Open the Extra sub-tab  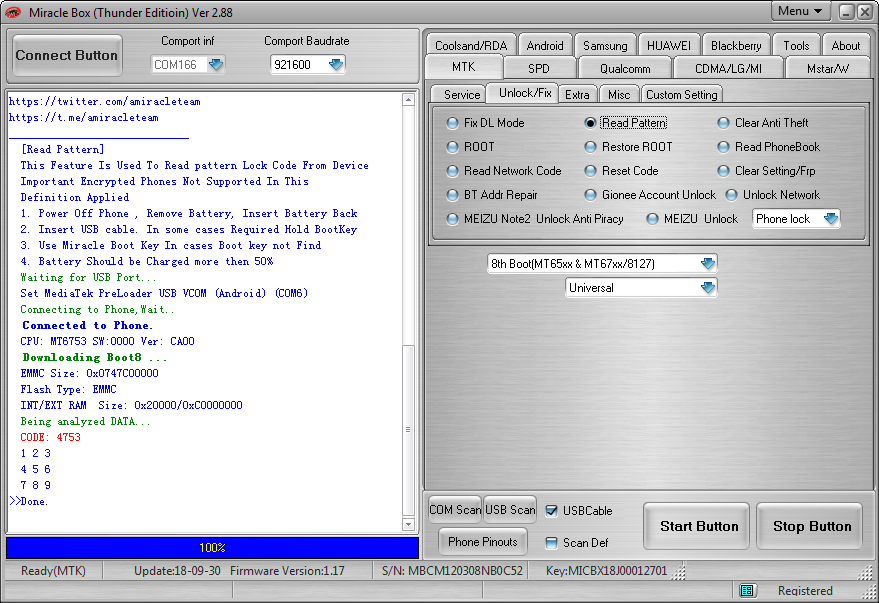pyautogui.click(x=577, y=95)
